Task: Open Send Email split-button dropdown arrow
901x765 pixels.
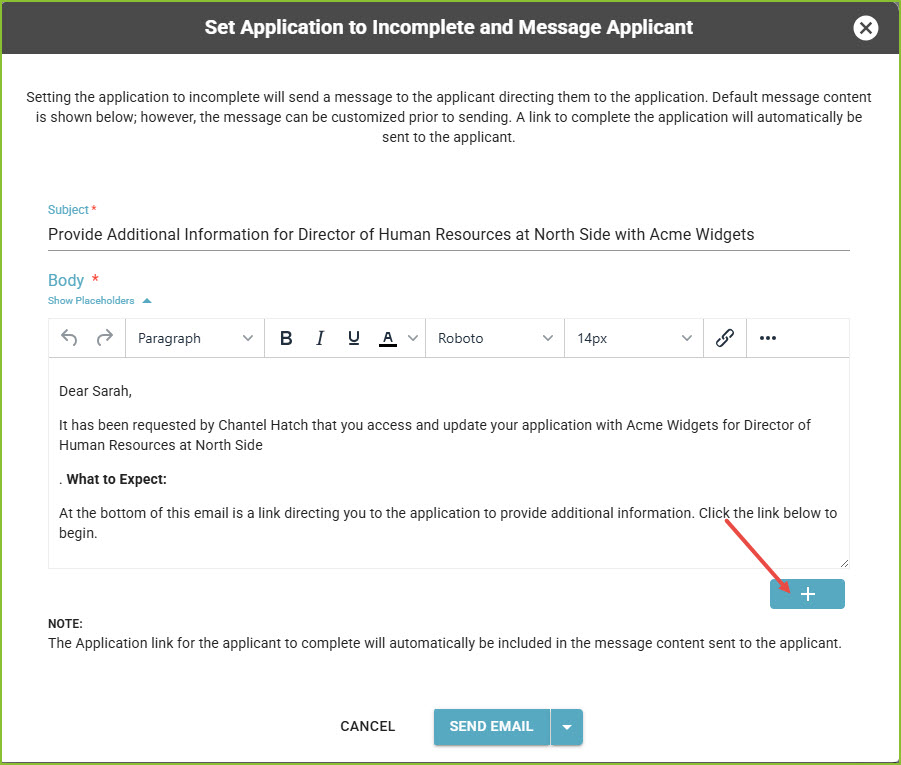Action: [567, 727]
